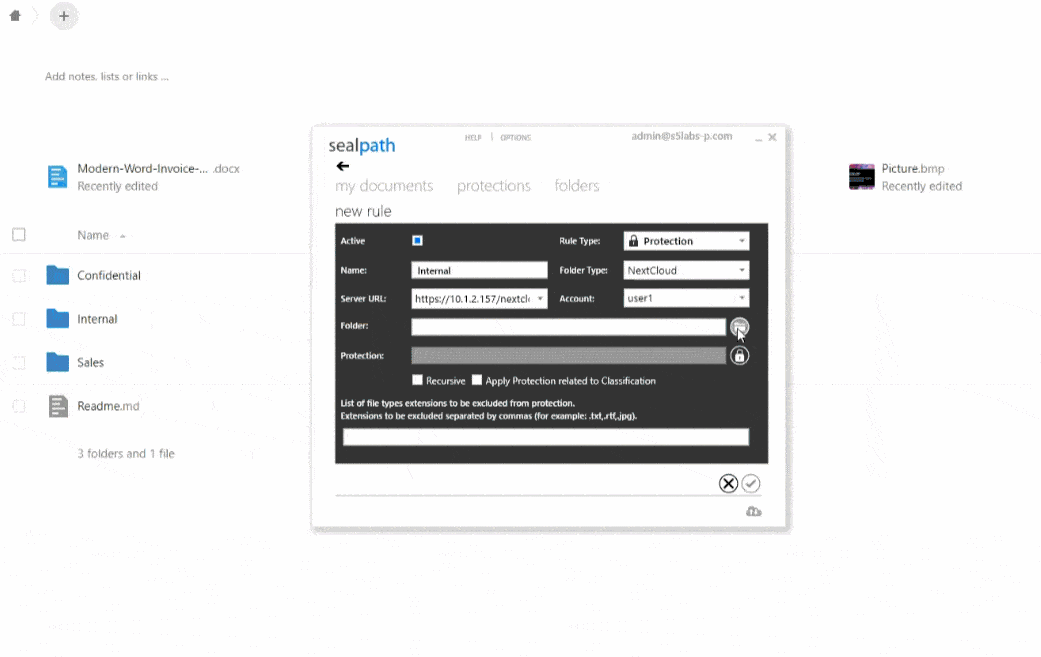Click the back arrow under sealpath logo

(343, 165)
